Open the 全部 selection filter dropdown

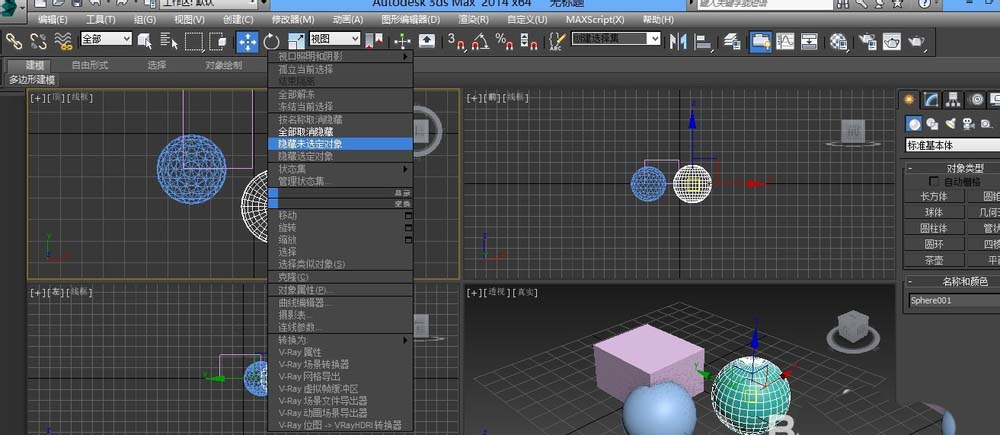click(x=106, y=39)
